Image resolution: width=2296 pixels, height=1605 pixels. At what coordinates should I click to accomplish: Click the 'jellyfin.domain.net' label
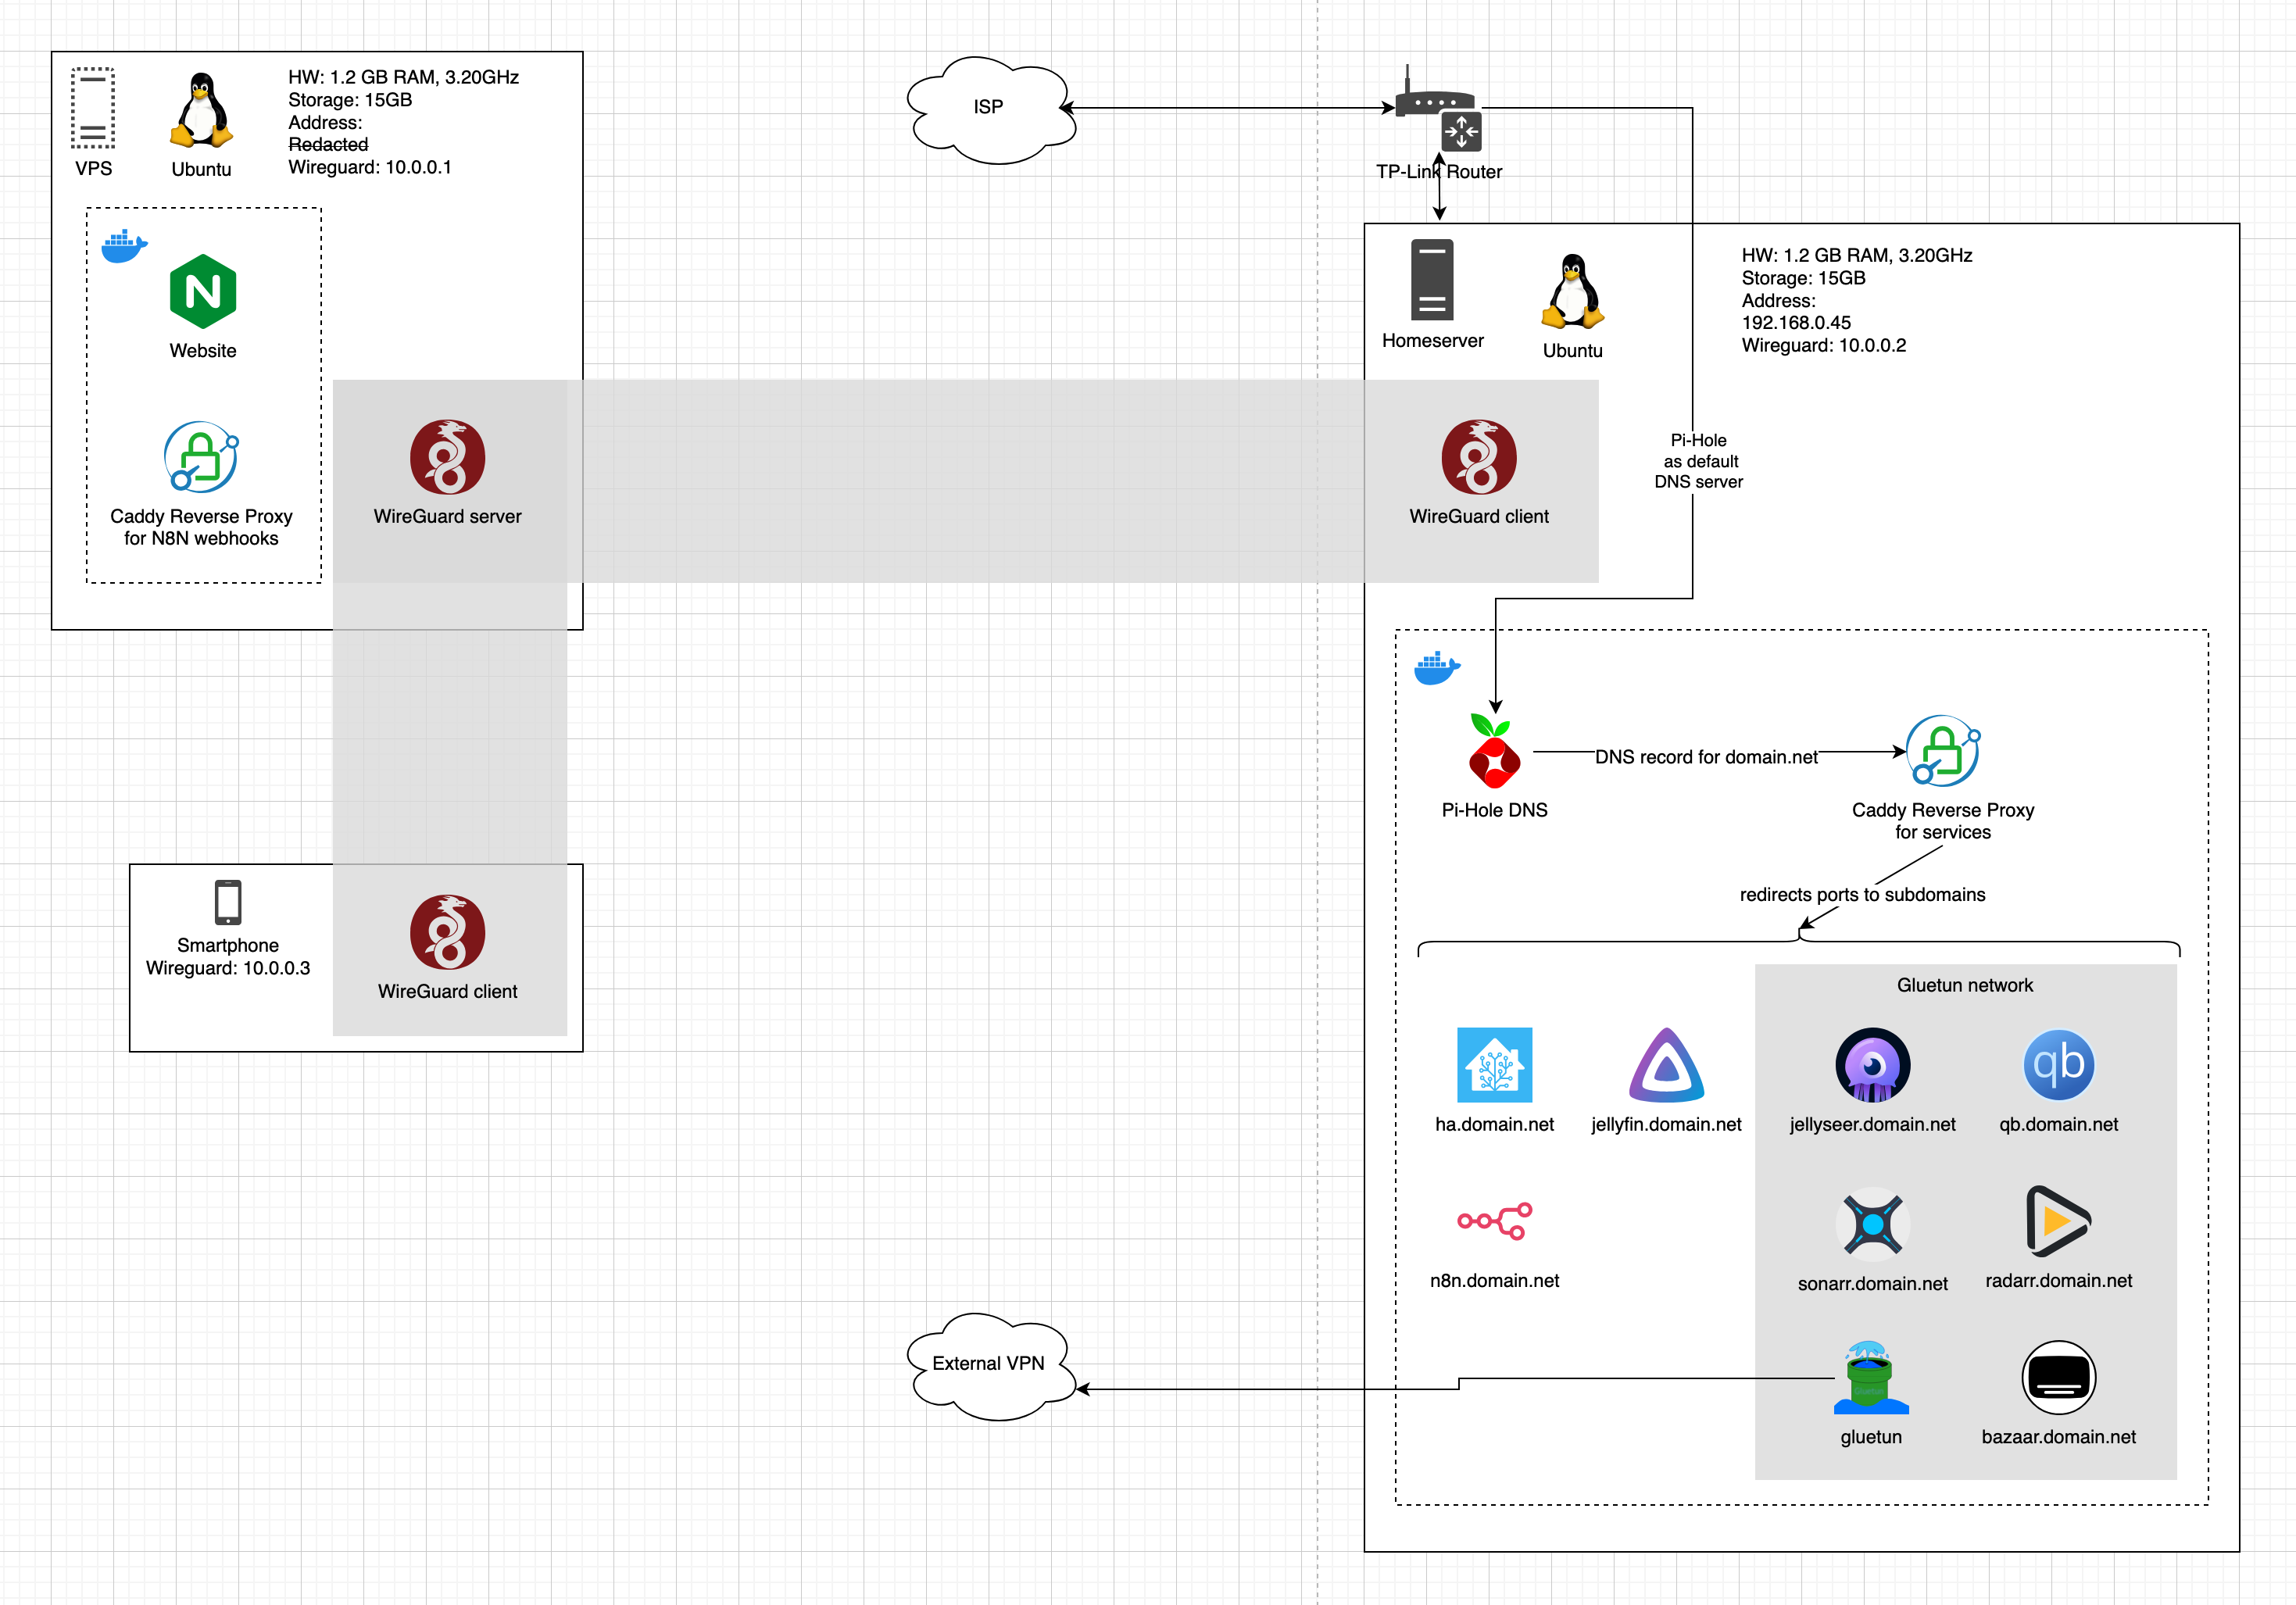tap(1666, 1124)
